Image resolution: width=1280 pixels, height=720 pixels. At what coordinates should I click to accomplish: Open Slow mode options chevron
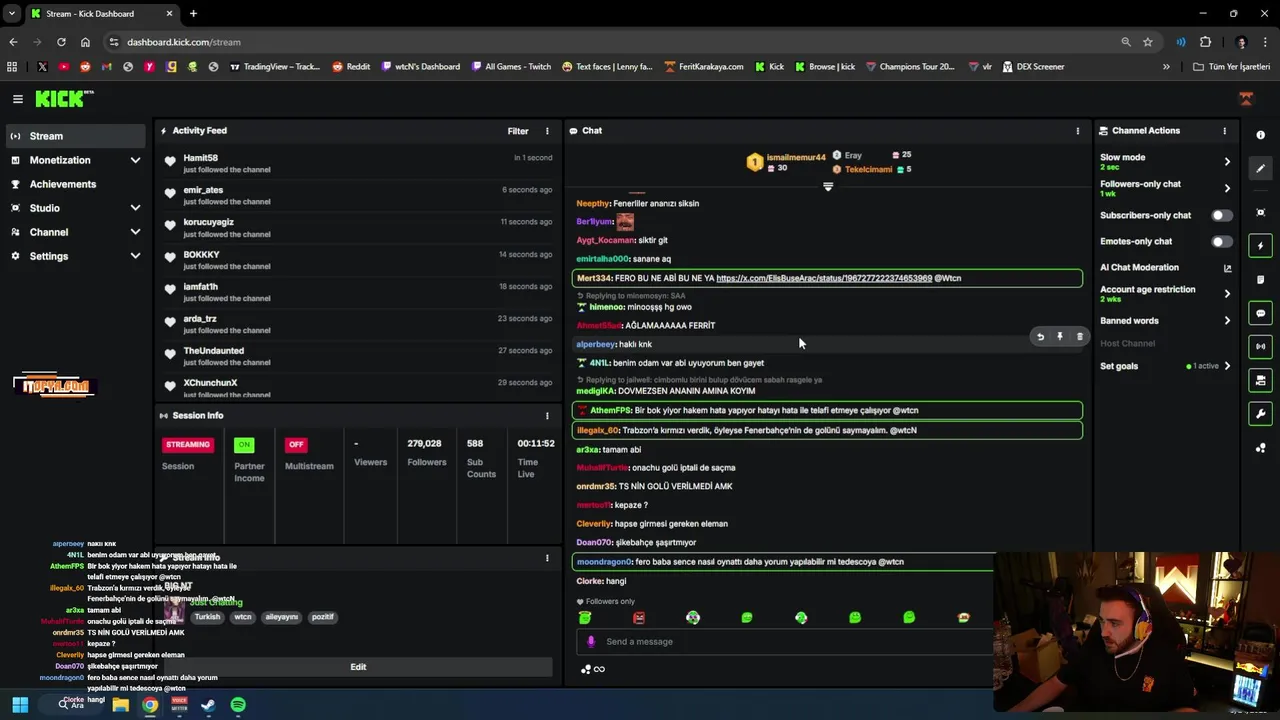coord(1227,162)
